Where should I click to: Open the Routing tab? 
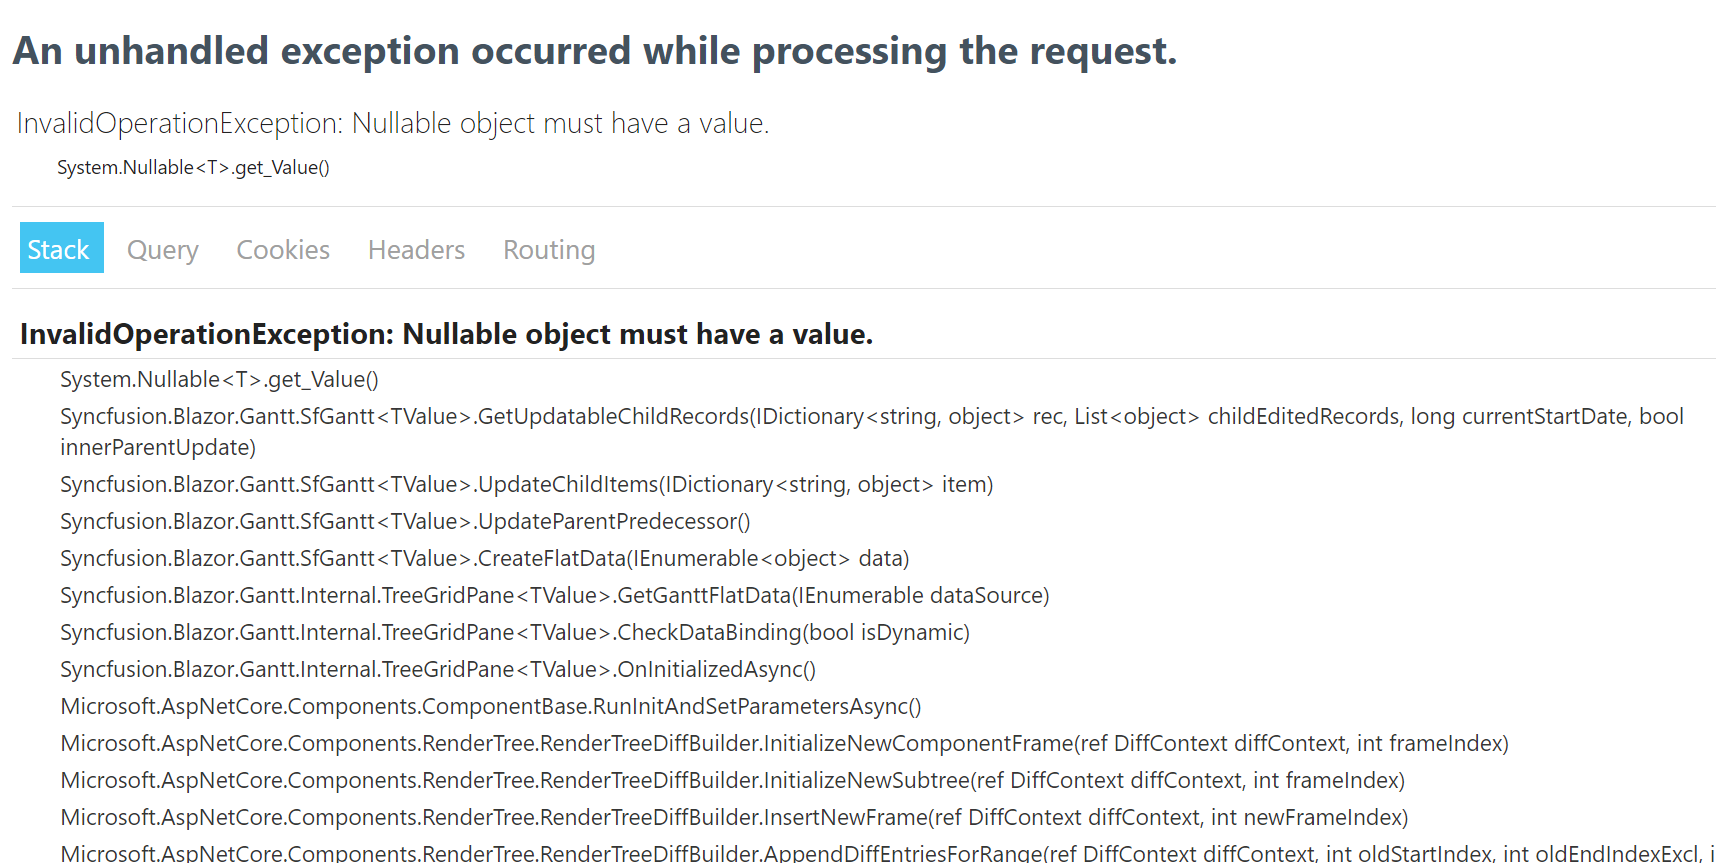[x=548, y=249]
